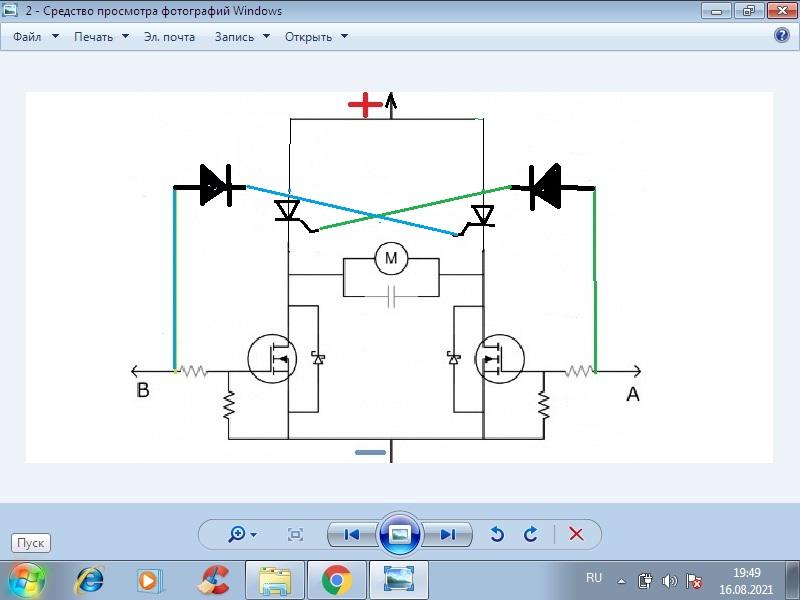The width and height of the screenshot is (800, 600).
Task: Minimize the photo viewer window
Action: pos(716,11)
